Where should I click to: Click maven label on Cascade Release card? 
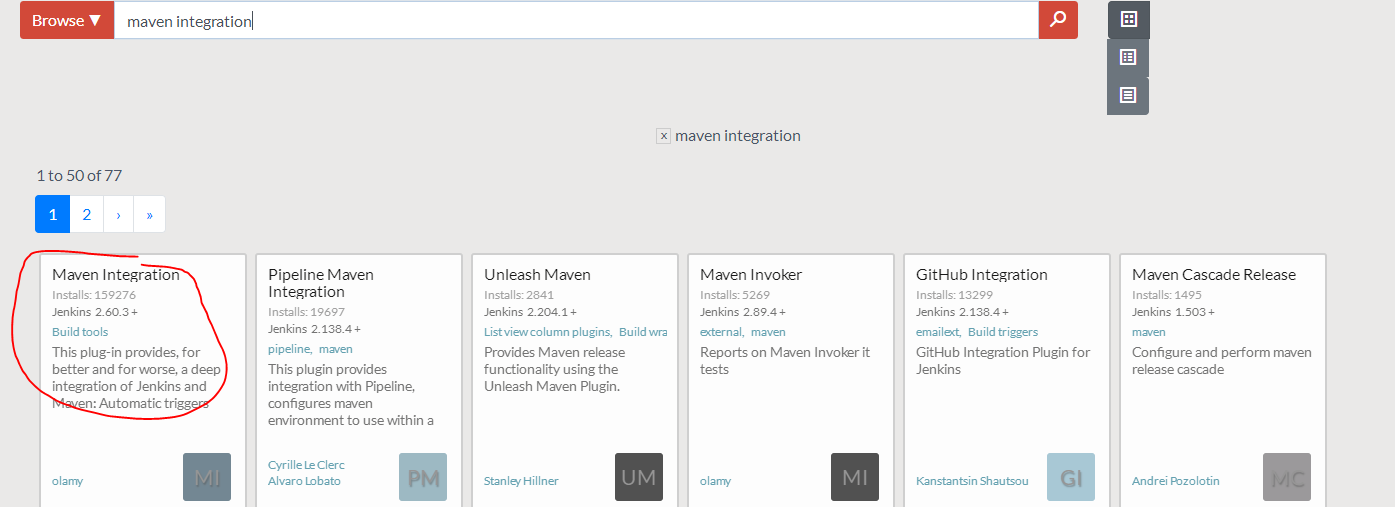click(1149, 332)
